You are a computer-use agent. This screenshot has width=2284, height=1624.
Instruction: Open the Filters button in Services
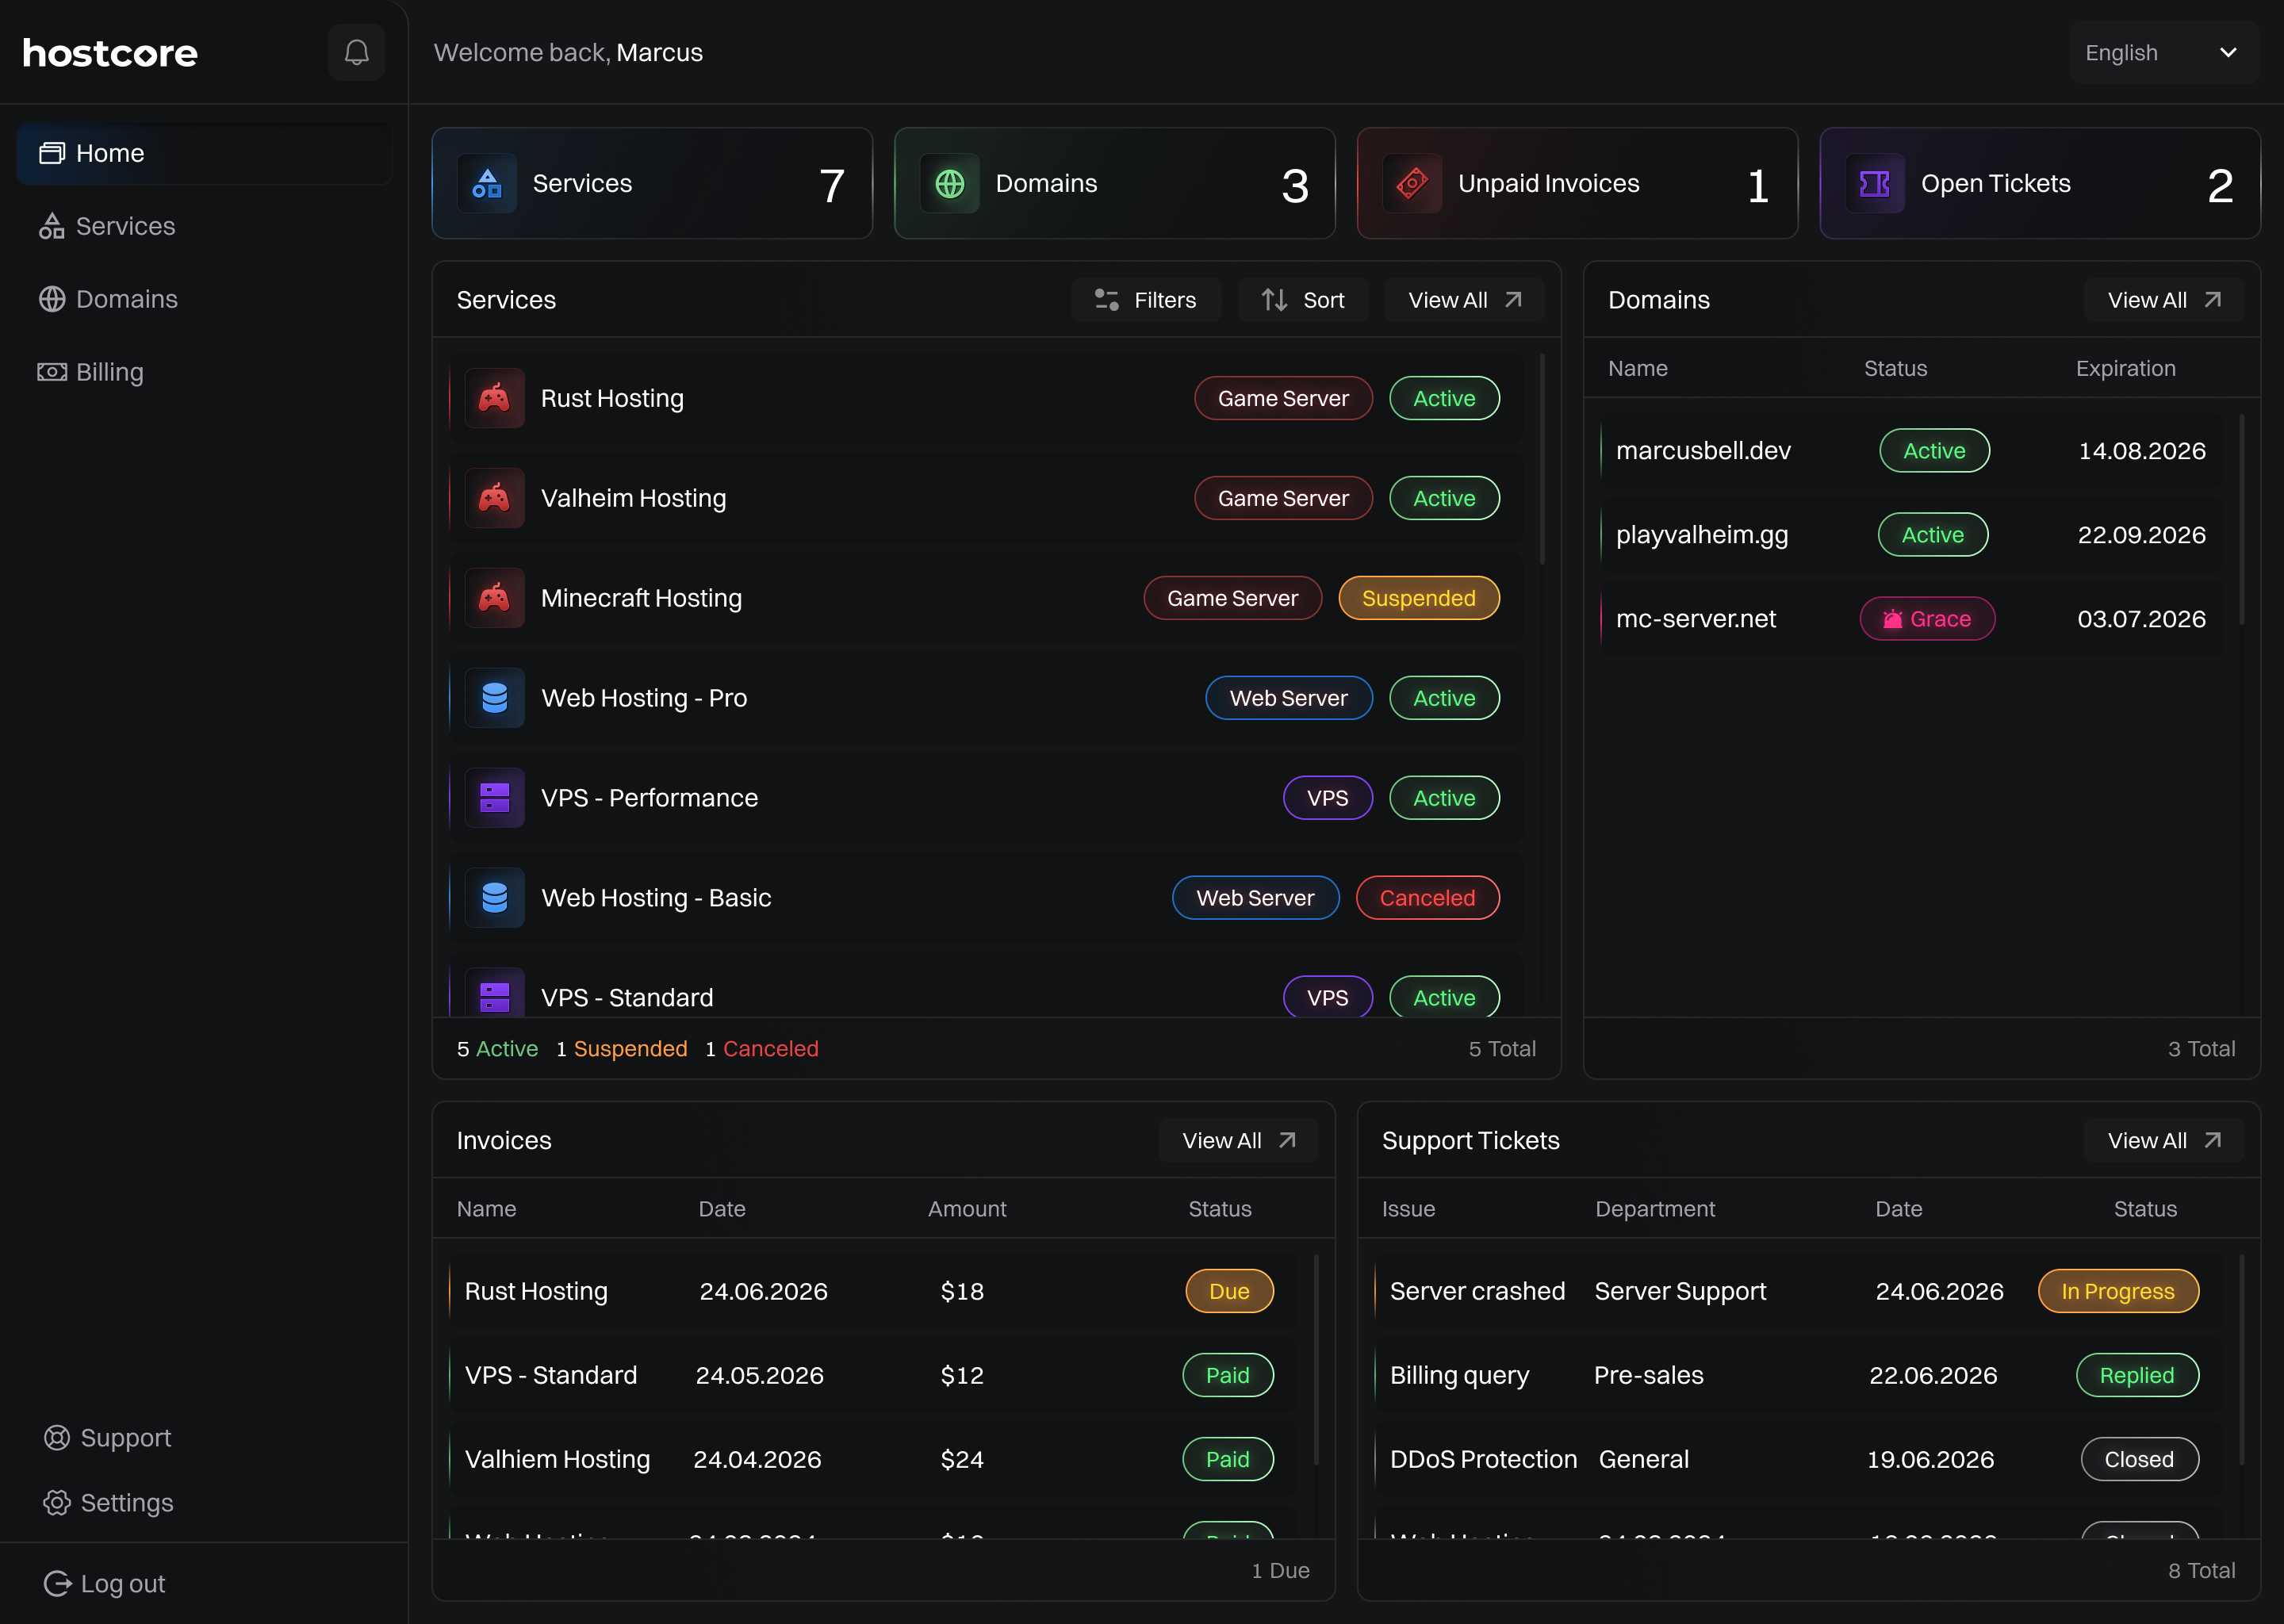[1146, 300]
